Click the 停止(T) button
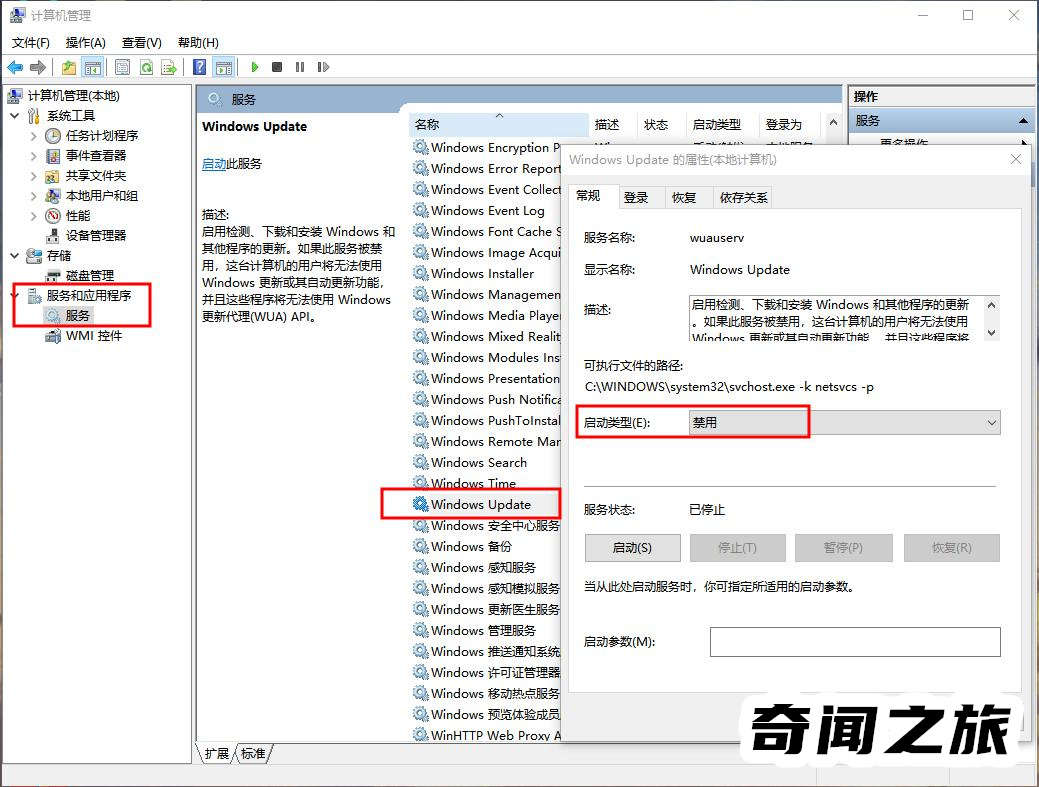Image resolution: width=1039 pixels, height=787 pixels. pyautogui.click(x=738, y=548)
